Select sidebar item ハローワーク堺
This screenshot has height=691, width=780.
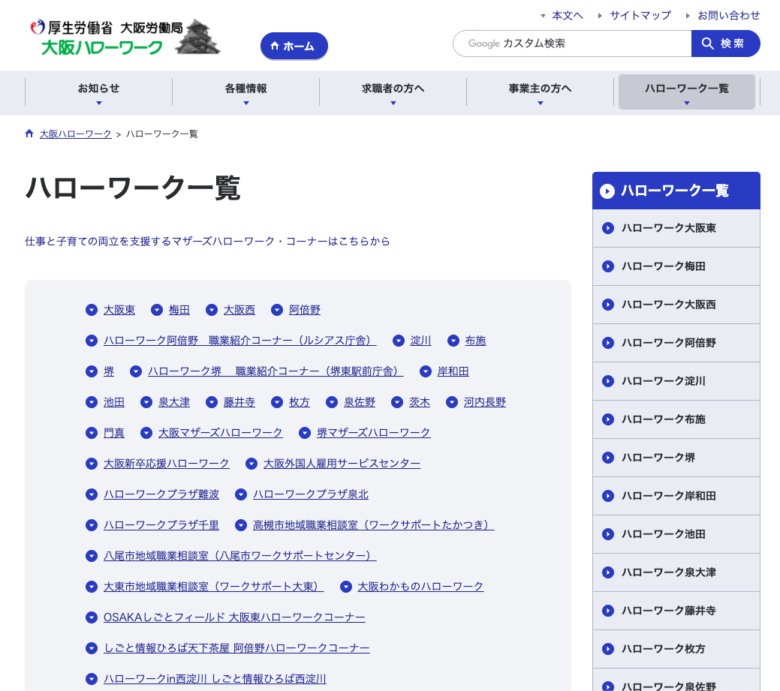676,458
